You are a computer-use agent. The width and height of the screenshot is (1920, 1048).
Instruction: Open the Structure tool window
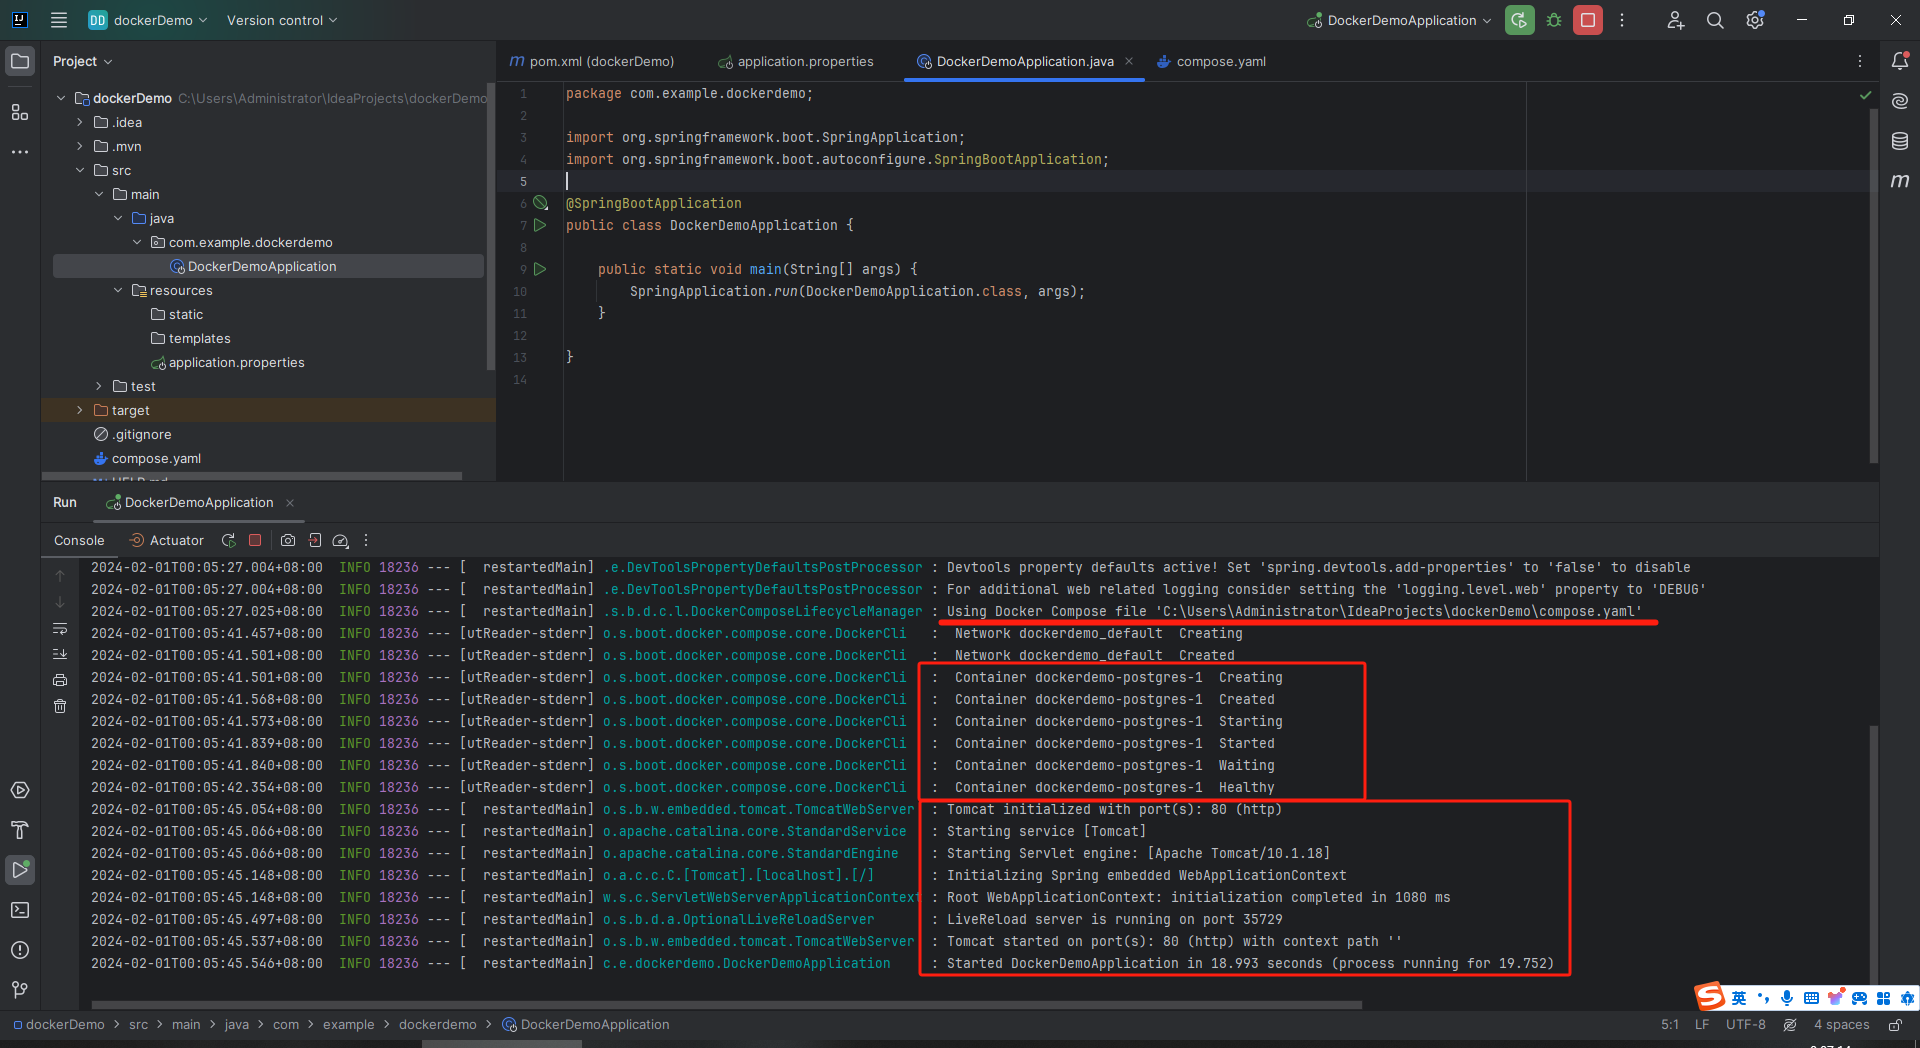[x=20, y=112]
